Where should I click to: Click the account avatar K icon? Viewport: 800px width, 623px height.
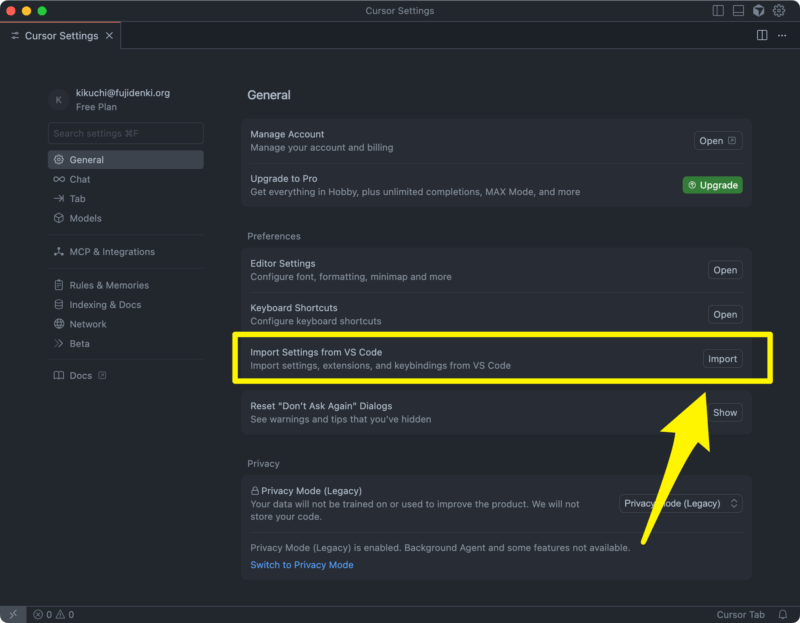pyautogui.click(x=59, y=99)
